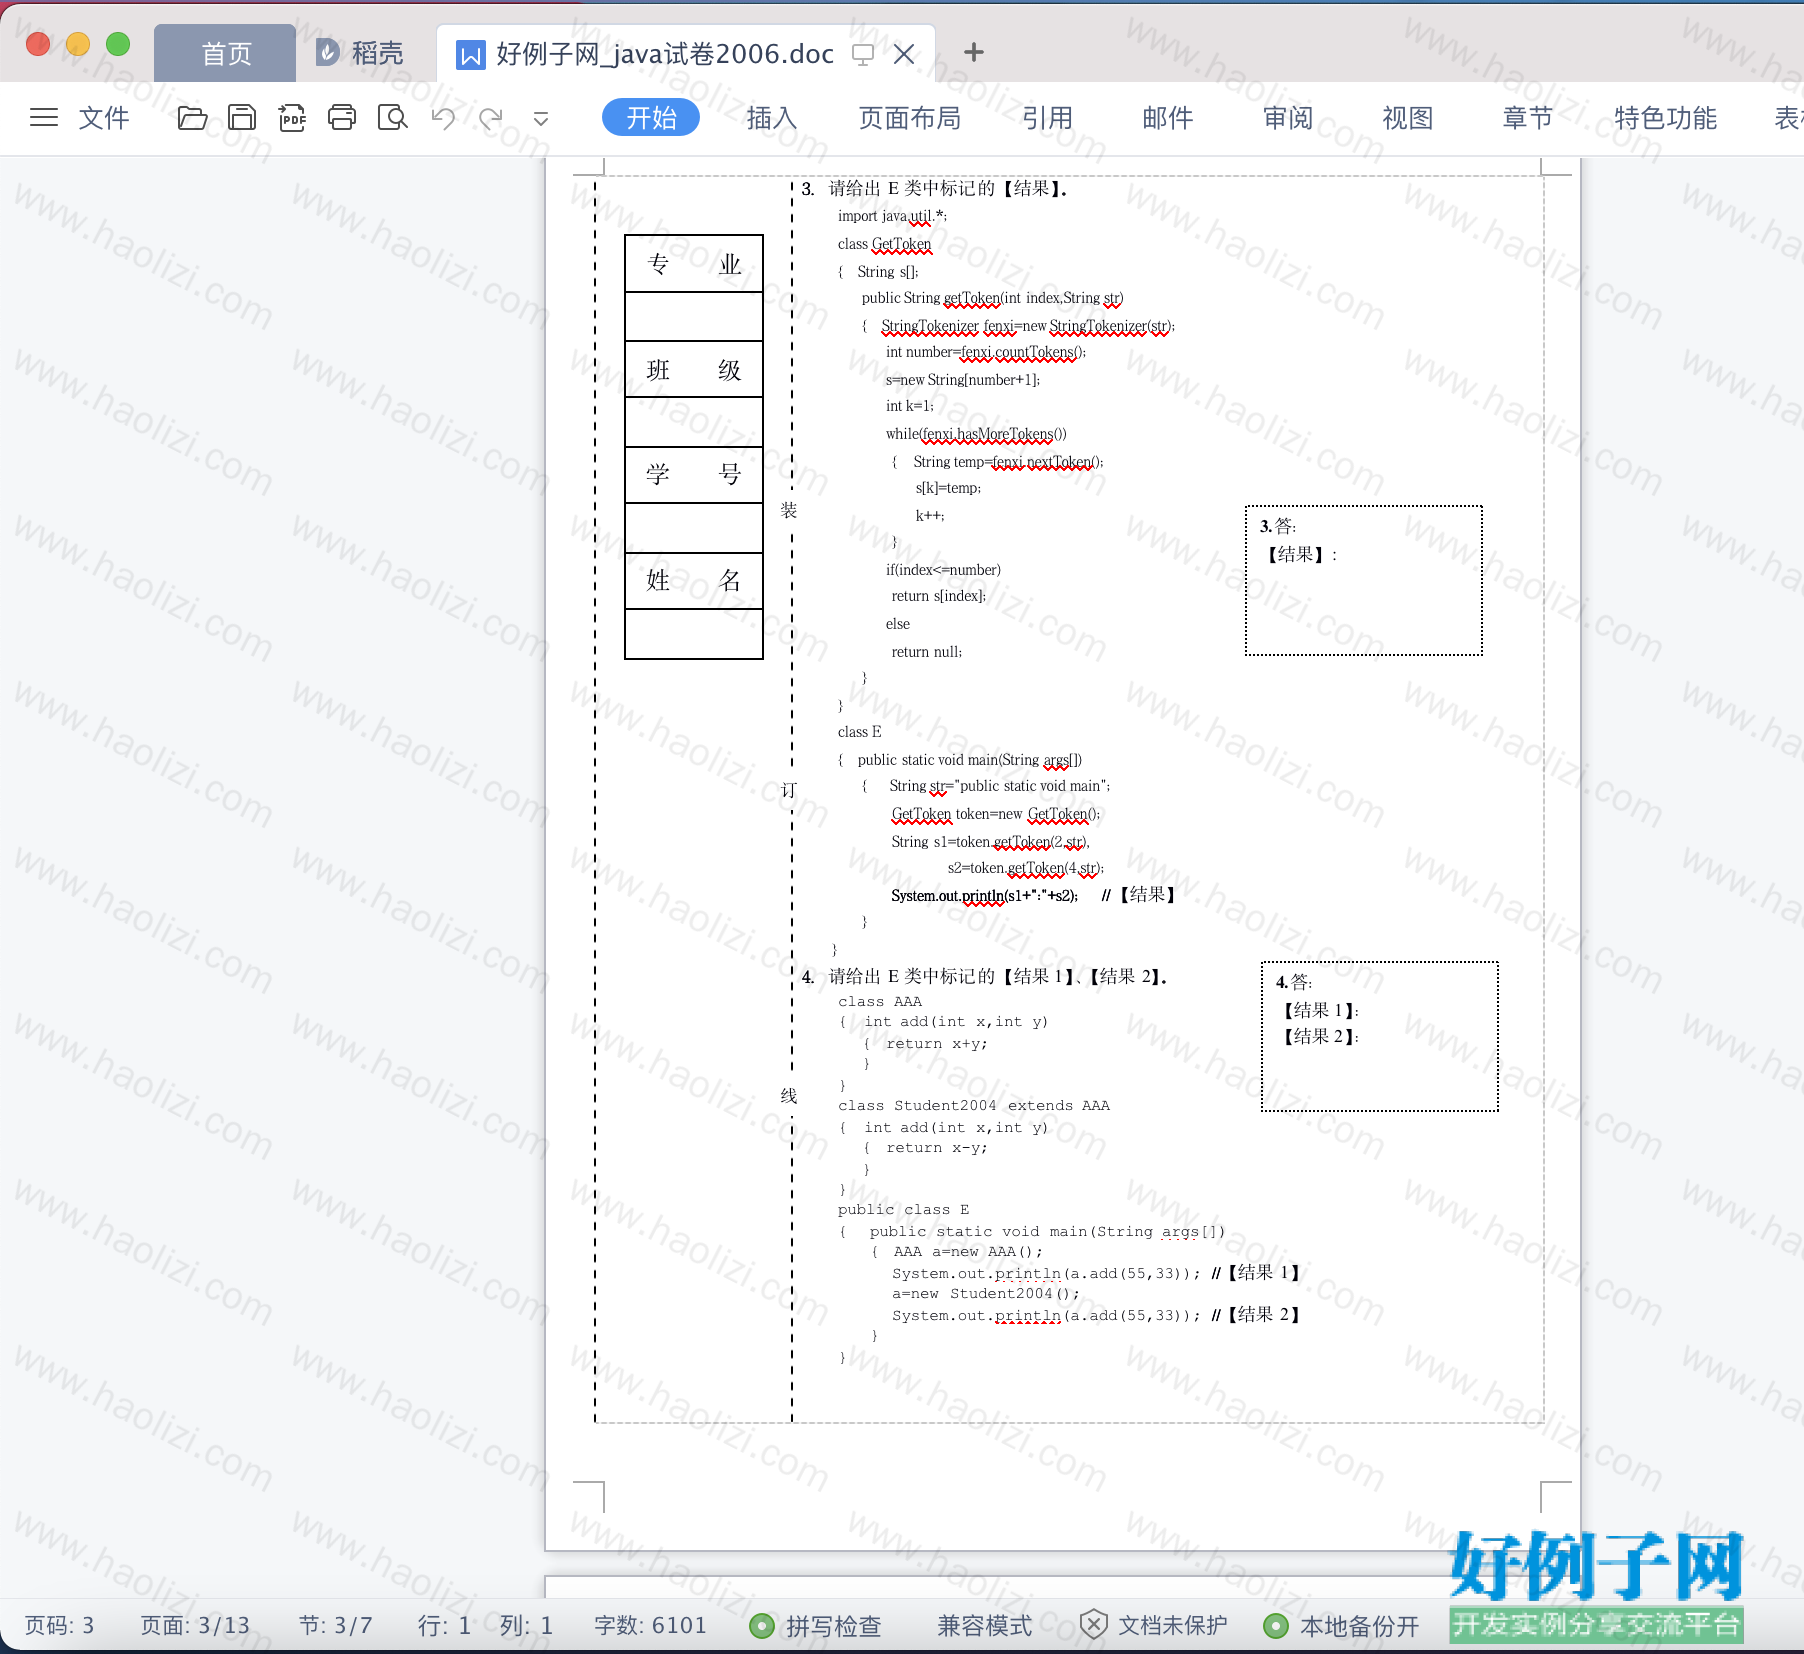This screenshot has width=1804, height=1654.
Task: Redo the action with the redo arrow
Action: [x=491, y=118]
